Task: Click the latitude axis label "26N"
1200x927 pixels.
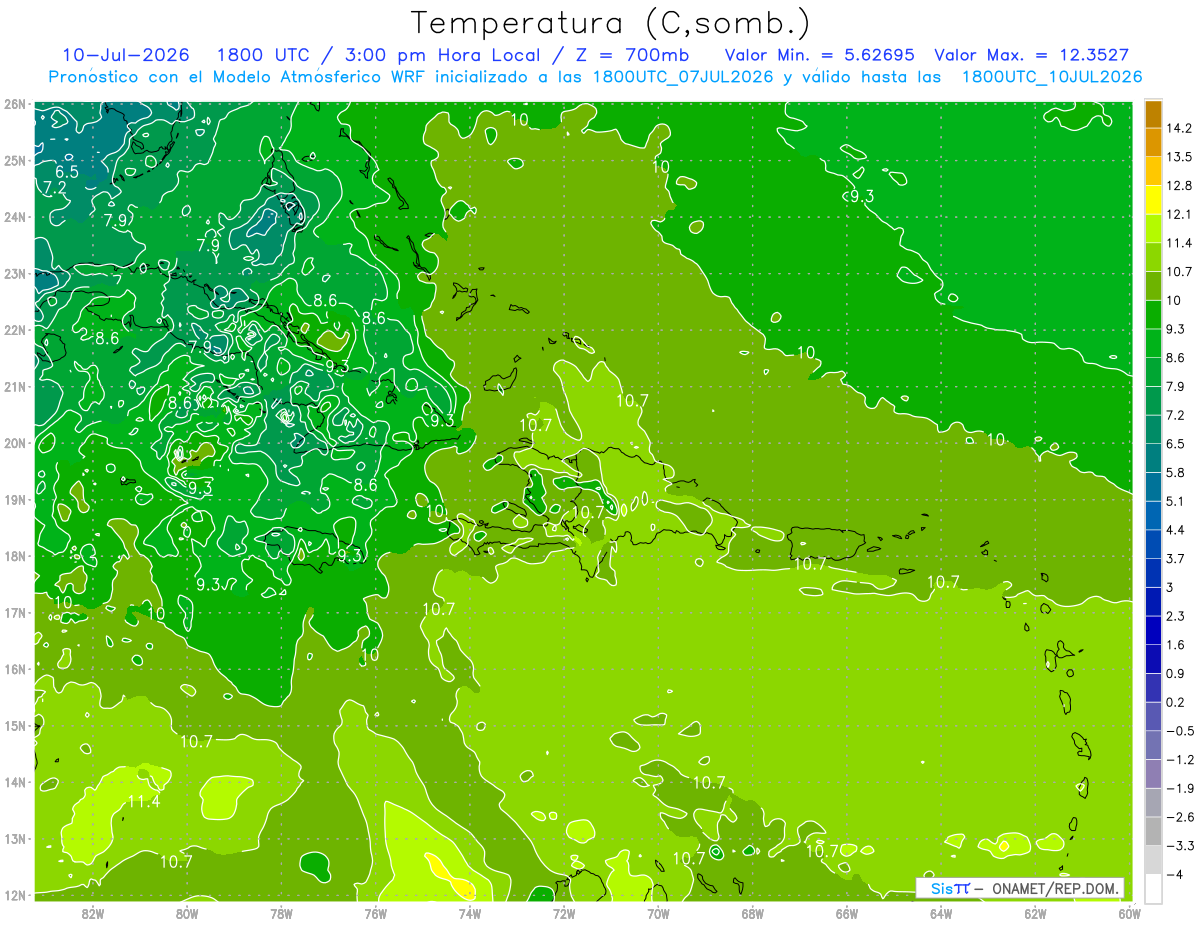Action: point(14,104)
